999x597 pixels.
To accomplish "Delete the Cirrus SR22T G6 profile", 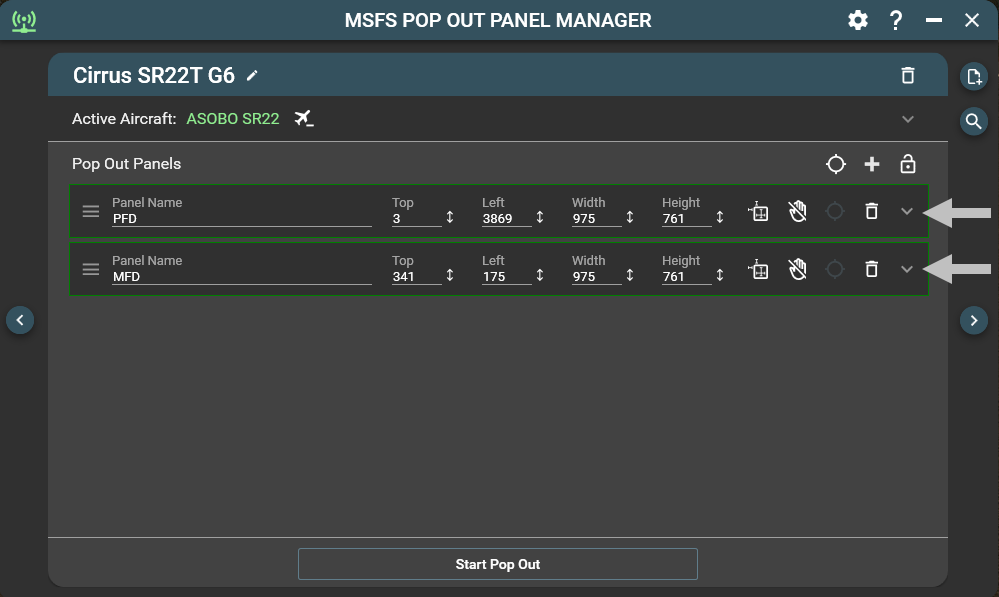I will click(x=907, y=75).
